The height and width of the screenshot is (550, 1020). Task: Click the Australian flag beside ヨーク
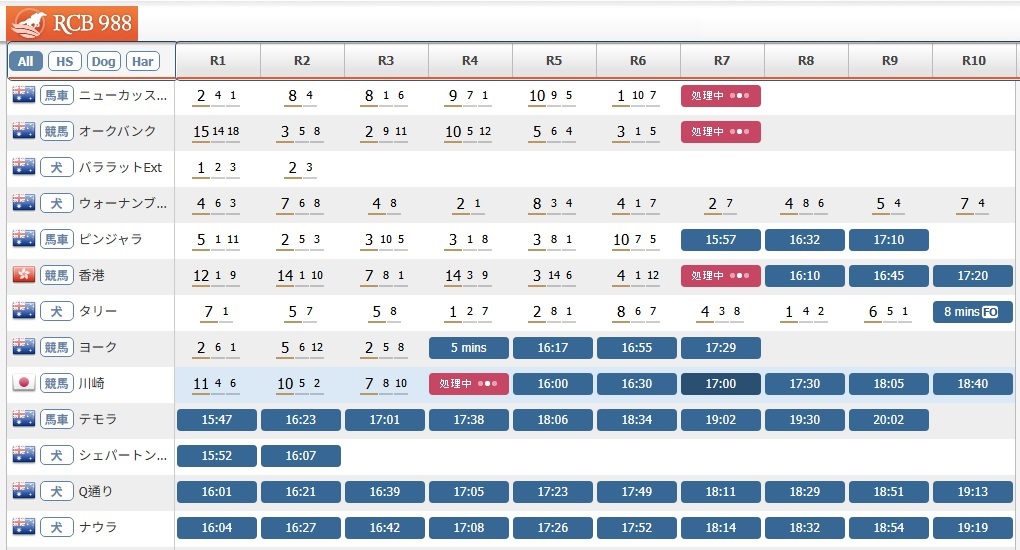[x=23, y=347]
